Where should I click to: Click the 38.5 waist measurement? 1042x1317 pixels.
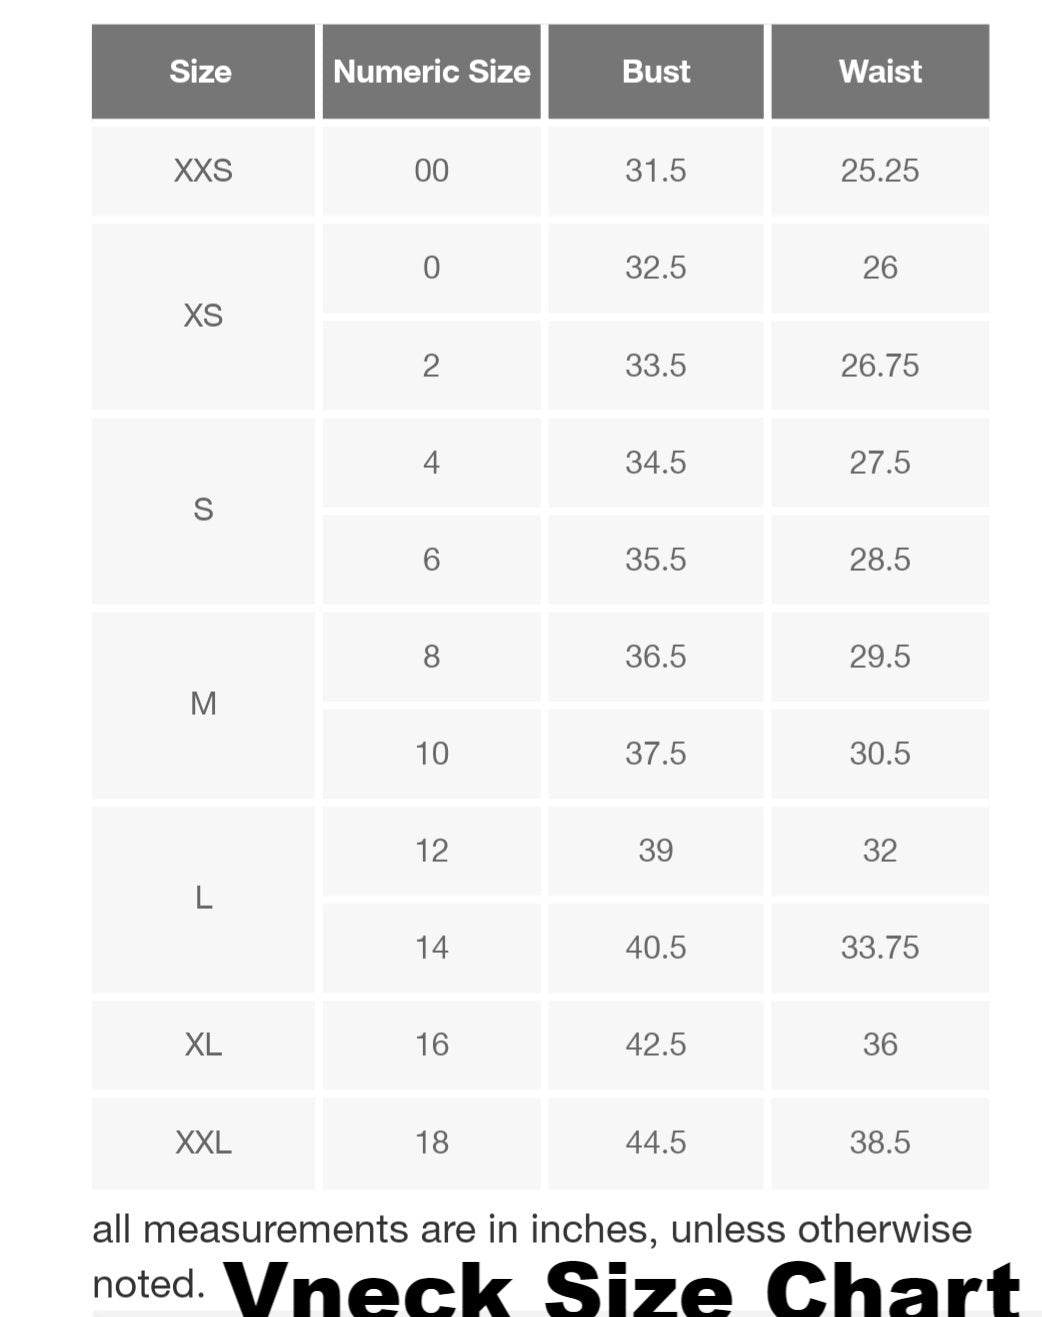pos(880,1142)
